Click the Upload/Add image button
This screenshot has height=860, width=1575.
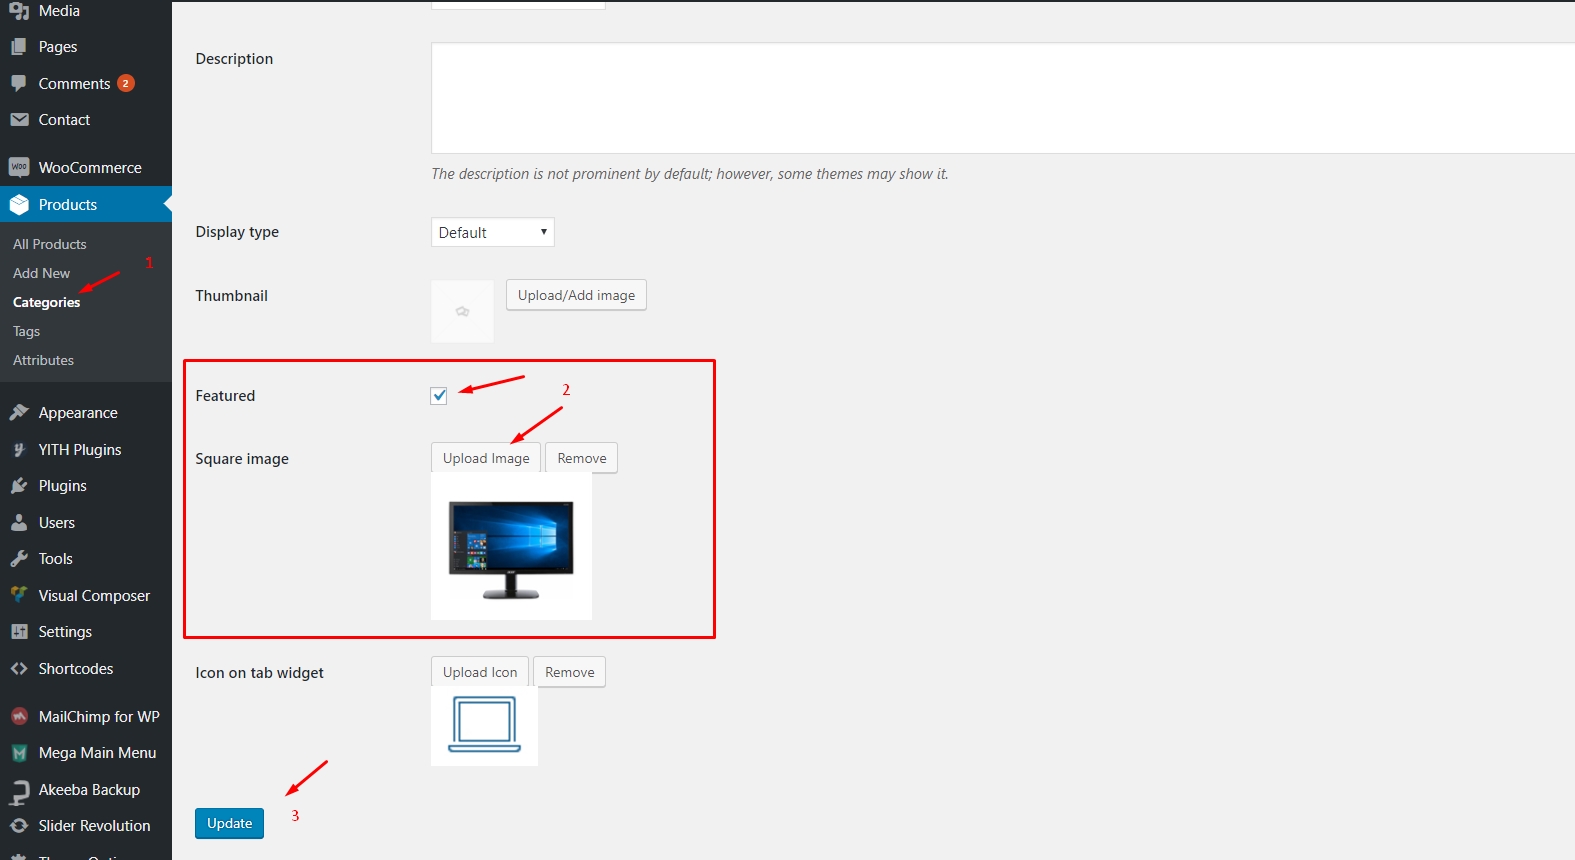click(x=576, y=295)
